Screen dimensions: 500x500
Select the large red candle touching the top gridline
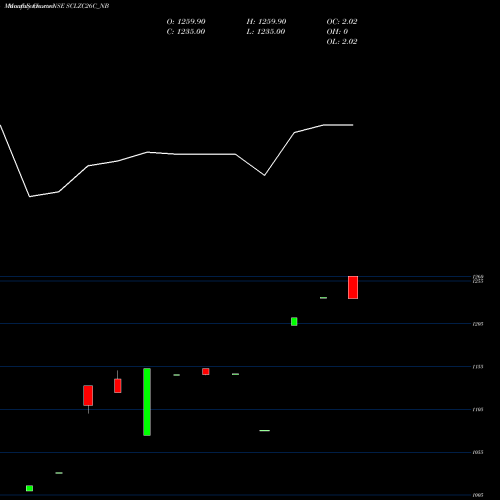tap(353, 287)
